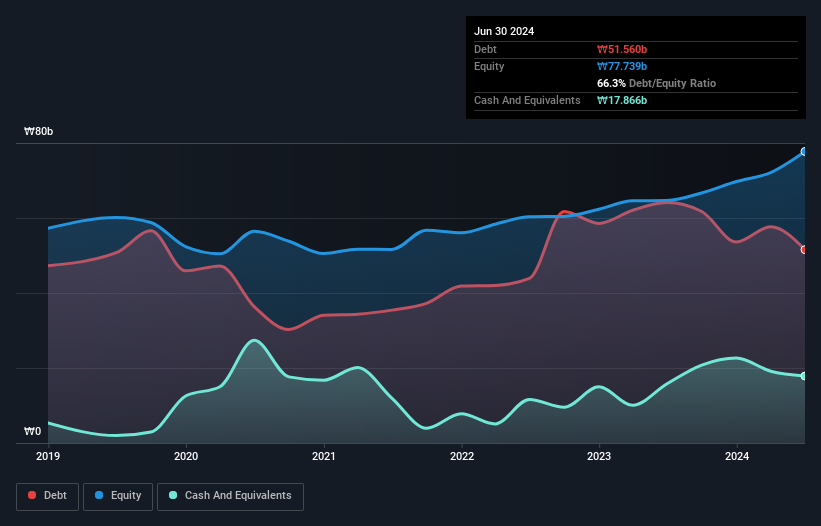821x526 pixels.
Task: Click the ₩80b y-axis label
Action: [x=38, y=131]
